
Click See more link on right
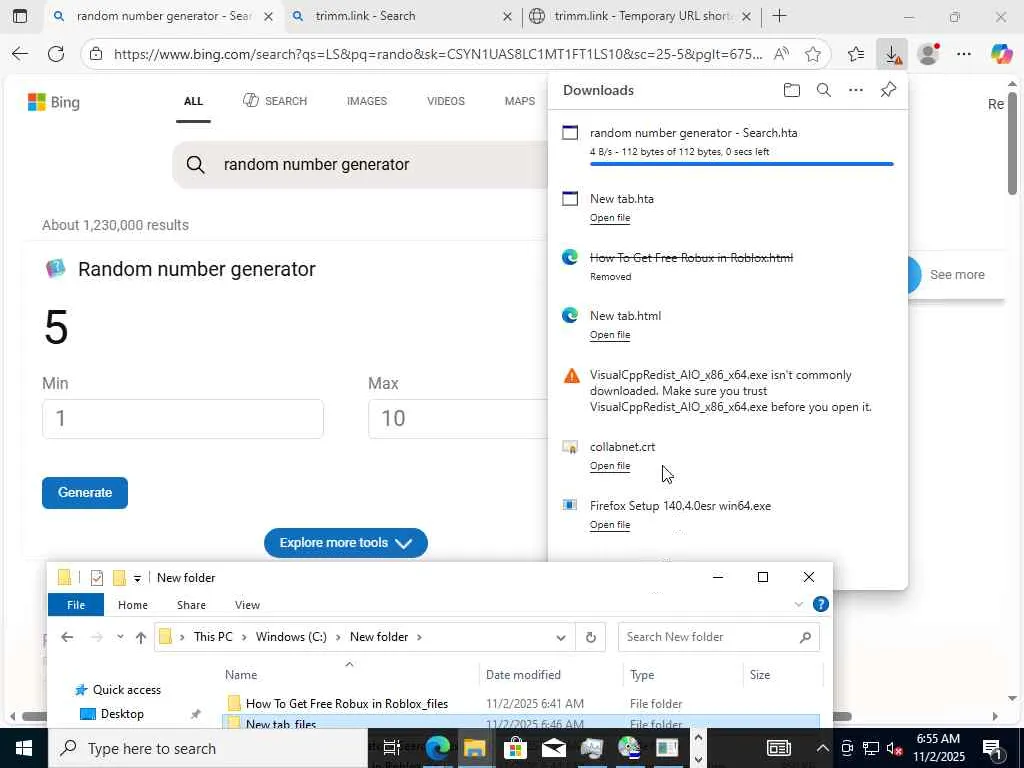[x=957, y=275]
